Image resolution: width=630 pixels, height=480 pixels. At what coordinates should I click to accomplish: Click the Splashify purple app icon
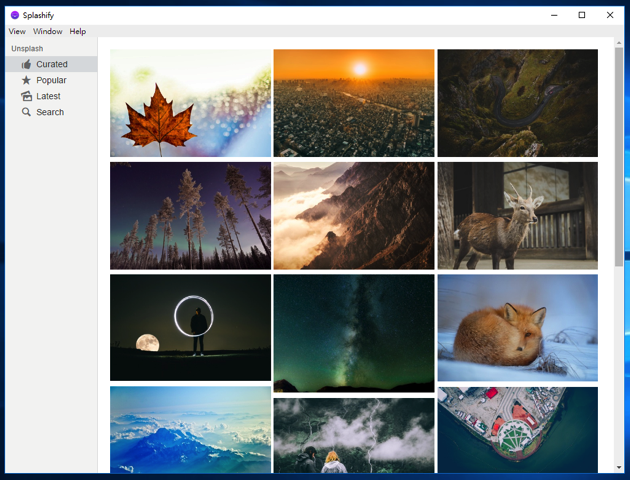click(x=15, y=15)
